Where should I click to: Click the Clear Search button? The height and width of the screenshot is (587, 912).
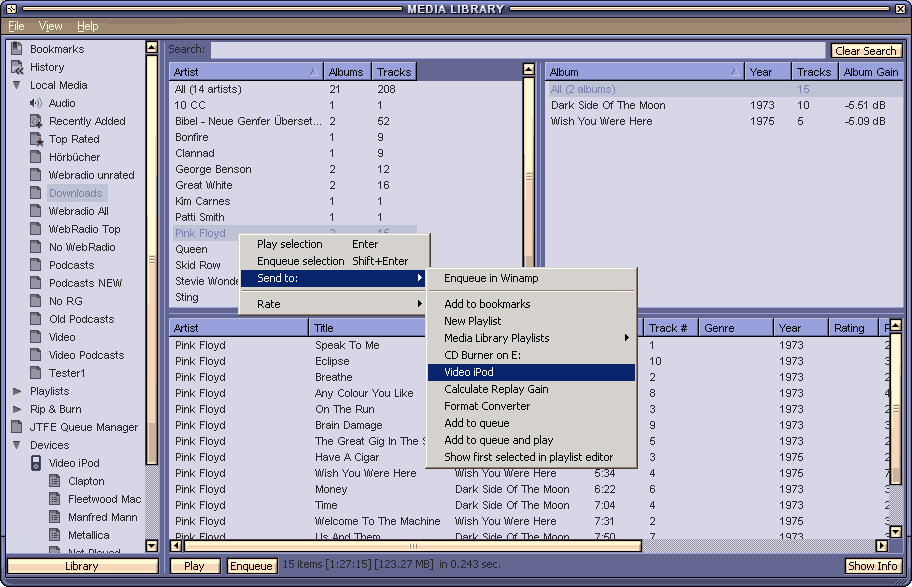[x=866, y=51]
